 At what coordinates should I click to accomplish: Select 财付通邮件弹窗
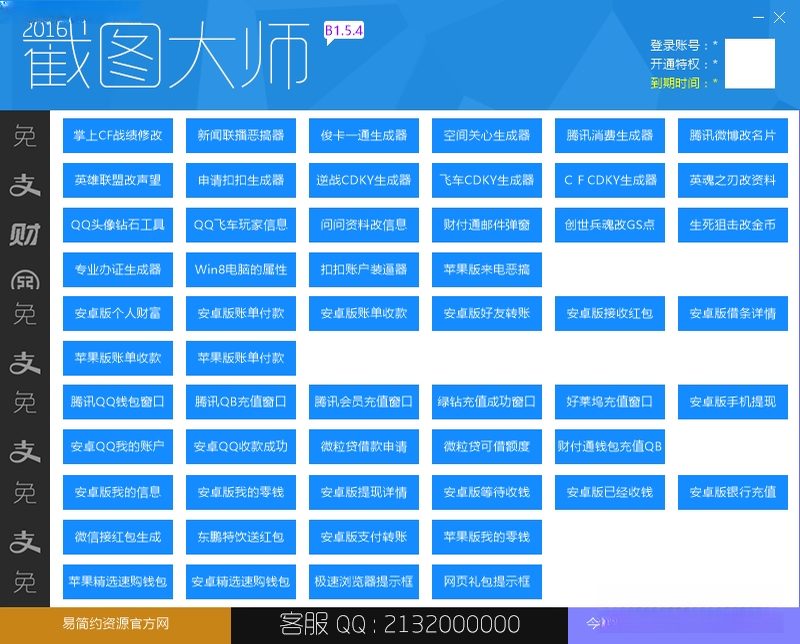487,225
